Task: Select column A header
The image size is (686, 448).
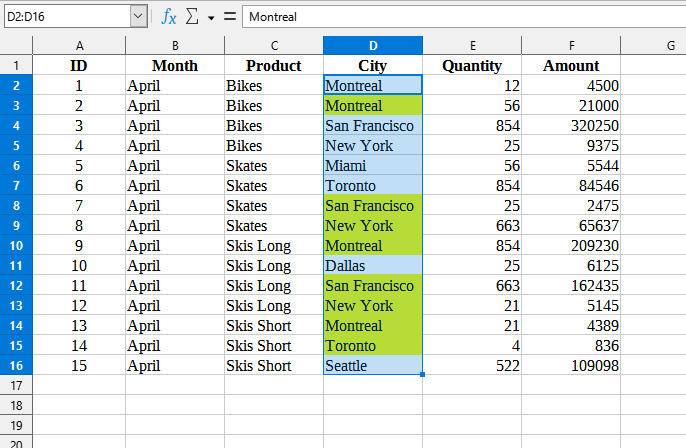Action: tap(79, 46)
